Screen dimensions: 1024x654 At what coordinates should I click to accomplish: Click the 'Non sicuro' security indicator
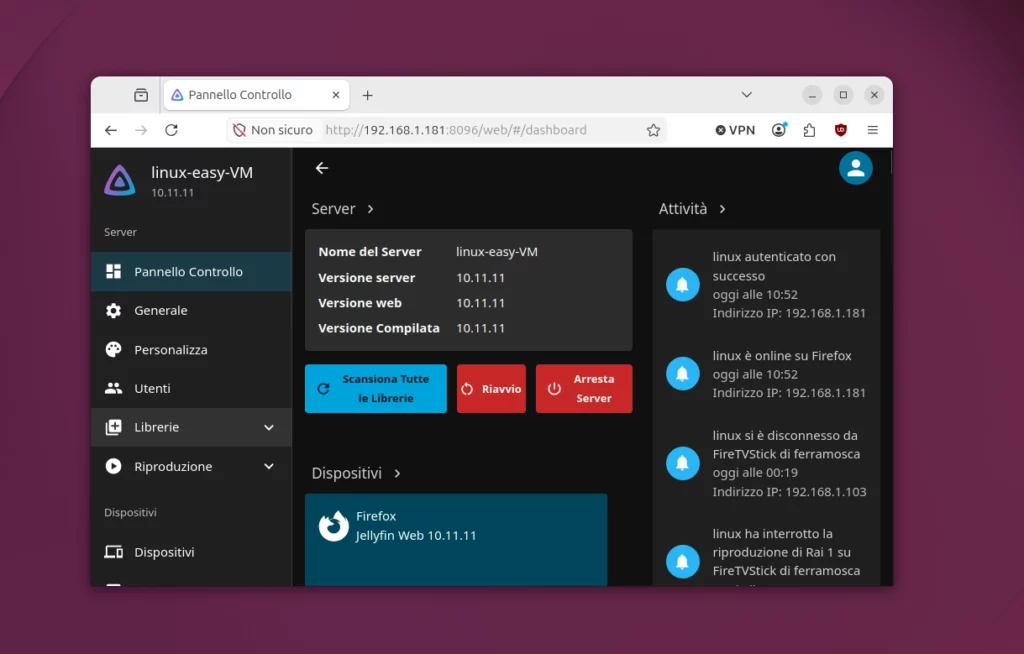pyautogui.click(x=273, y=130)
